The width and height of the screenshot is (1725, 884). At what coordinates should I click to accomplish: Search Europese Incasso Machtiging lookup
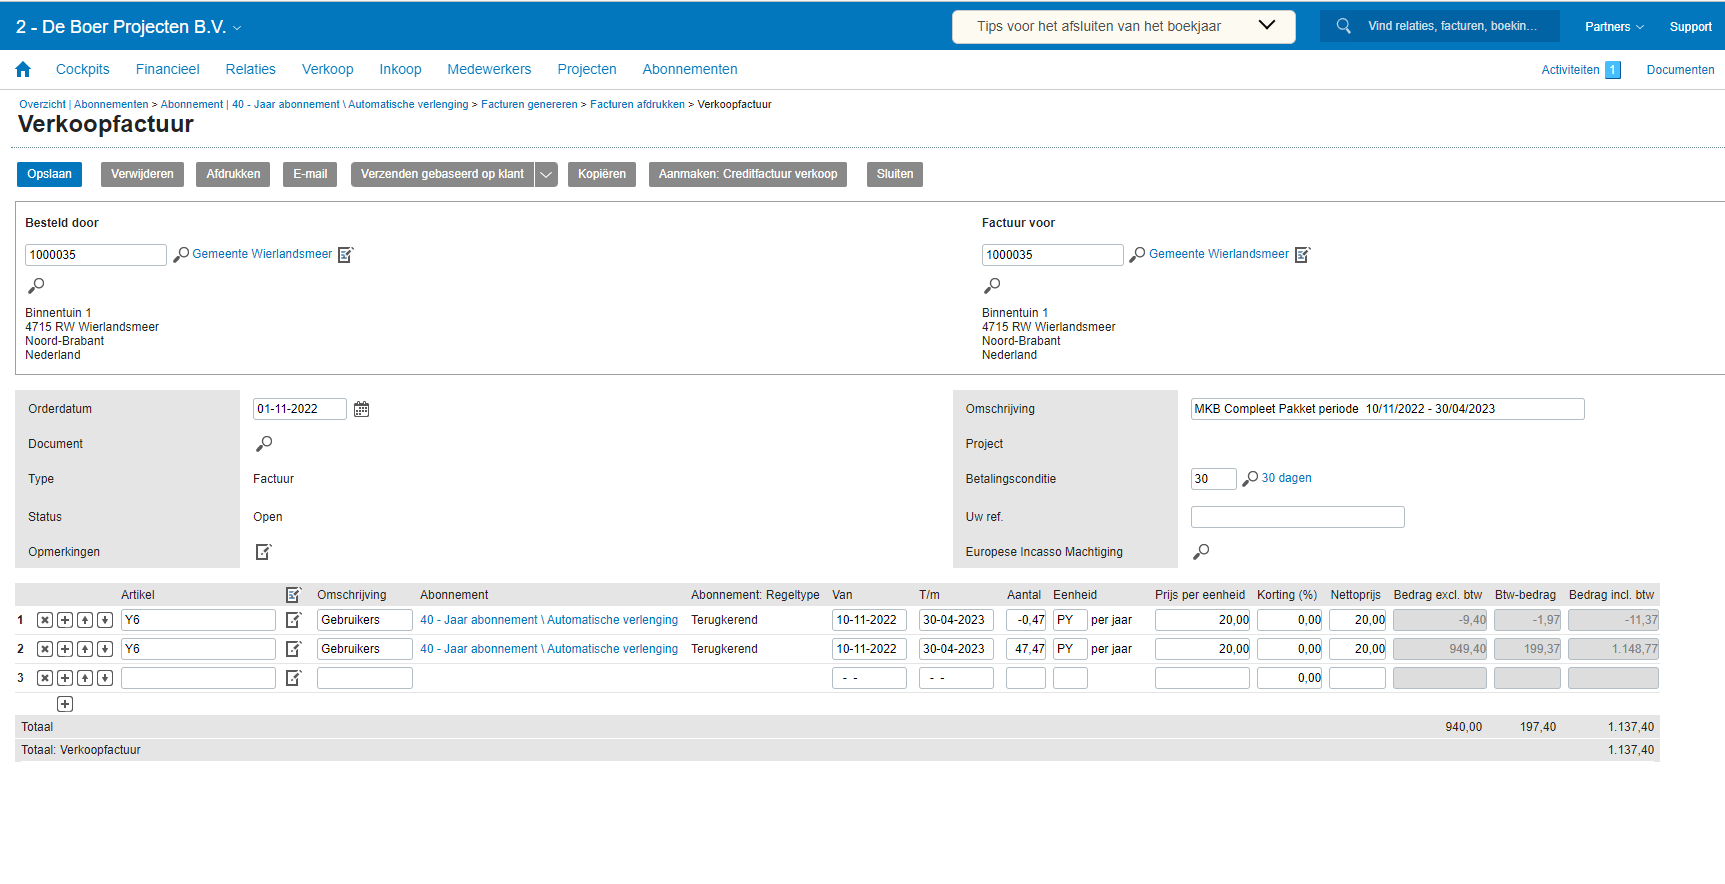tap(1201, 551)
